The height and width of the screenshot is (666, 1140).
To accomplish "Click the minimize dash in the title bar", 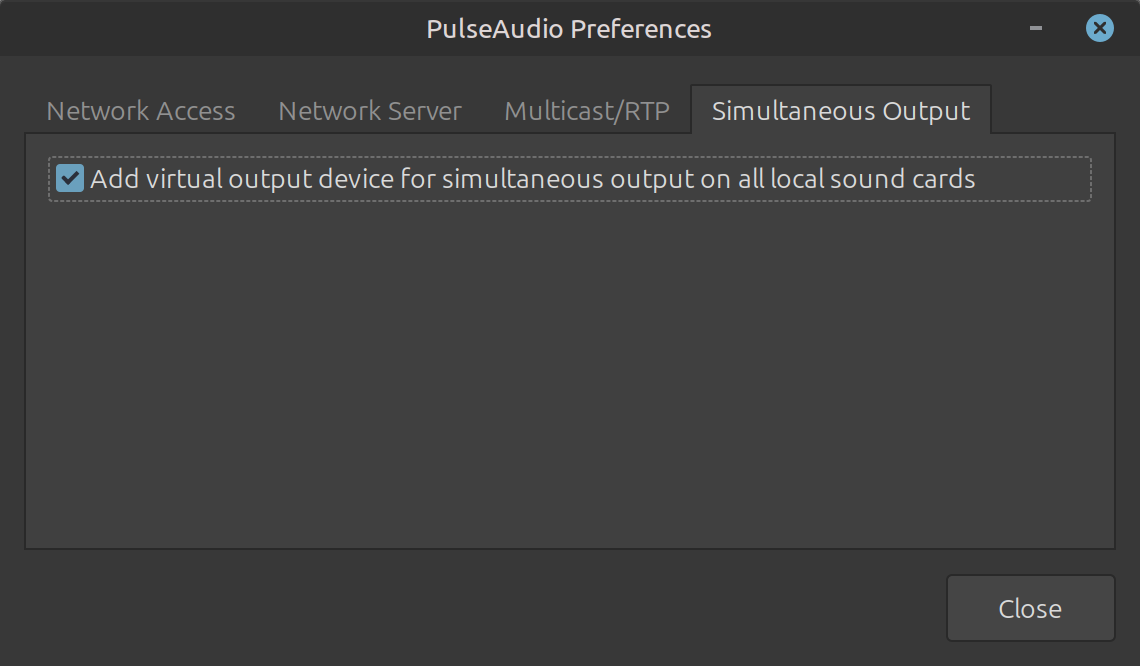I will coord(1036,28).
